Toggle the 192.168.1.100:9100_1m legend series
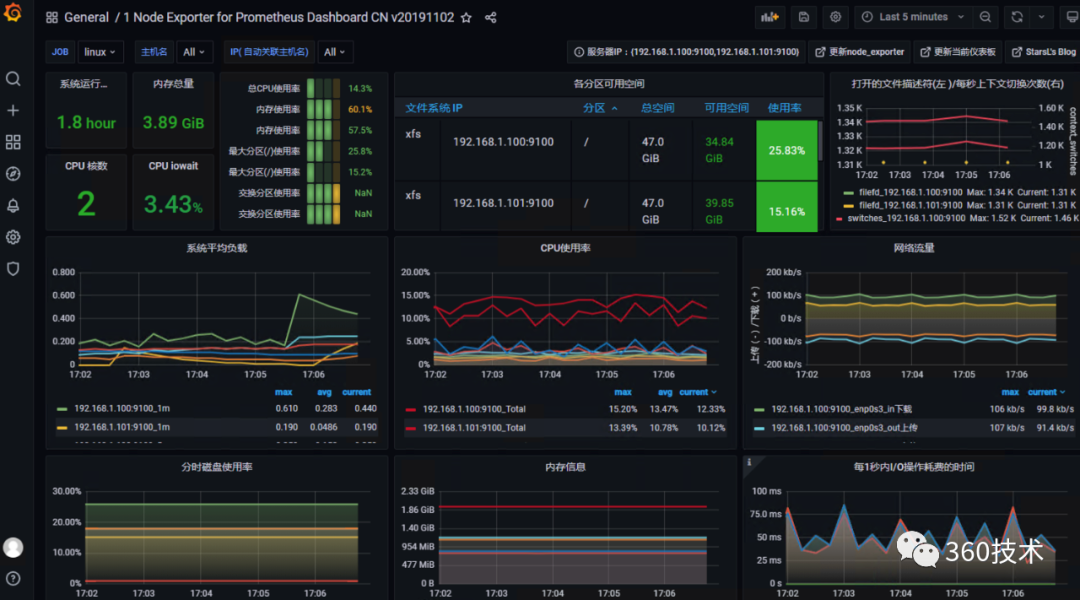This screenshot has height=600, width=1080. (x=122, y=408)
